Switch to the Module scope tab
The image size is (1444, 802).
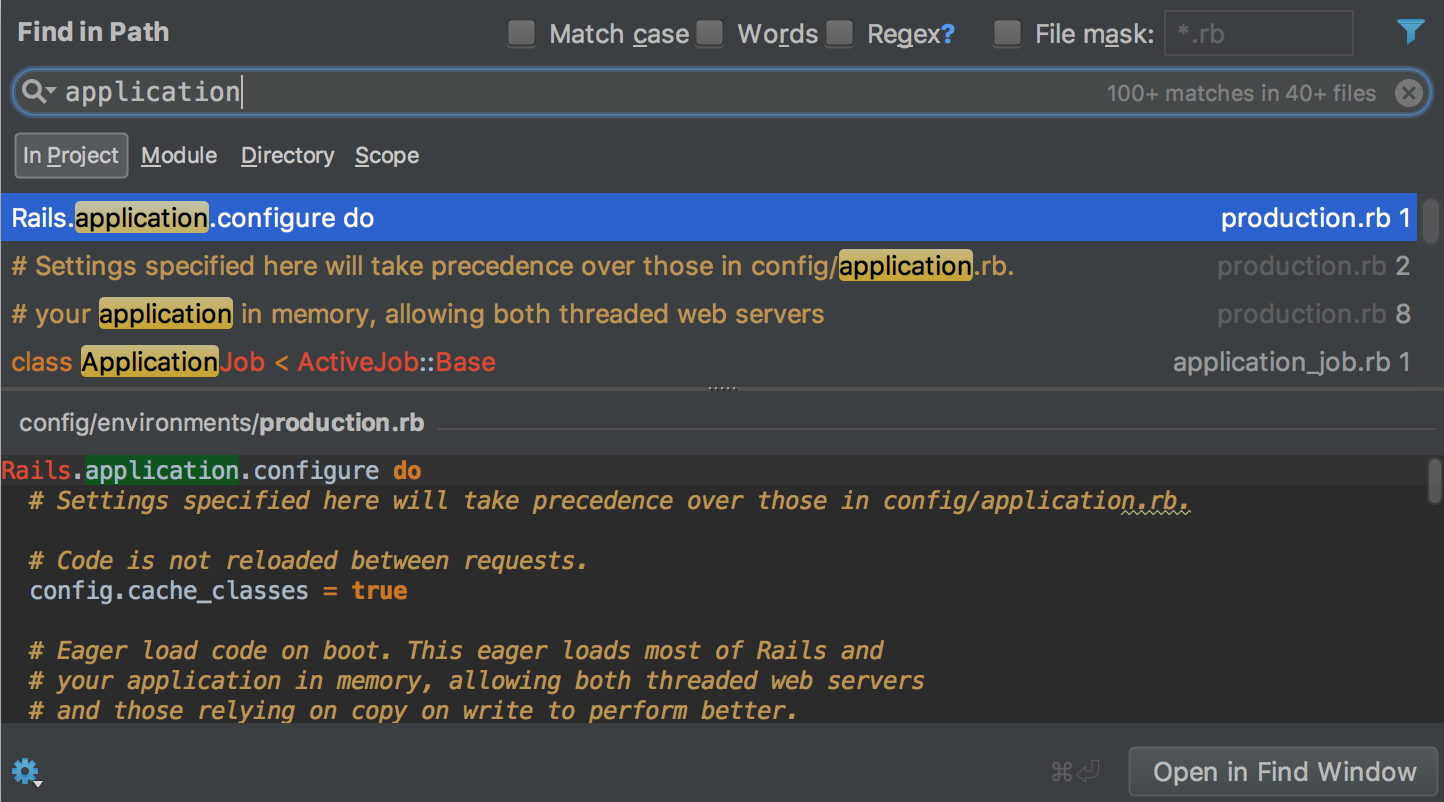(x=179, y=155)
